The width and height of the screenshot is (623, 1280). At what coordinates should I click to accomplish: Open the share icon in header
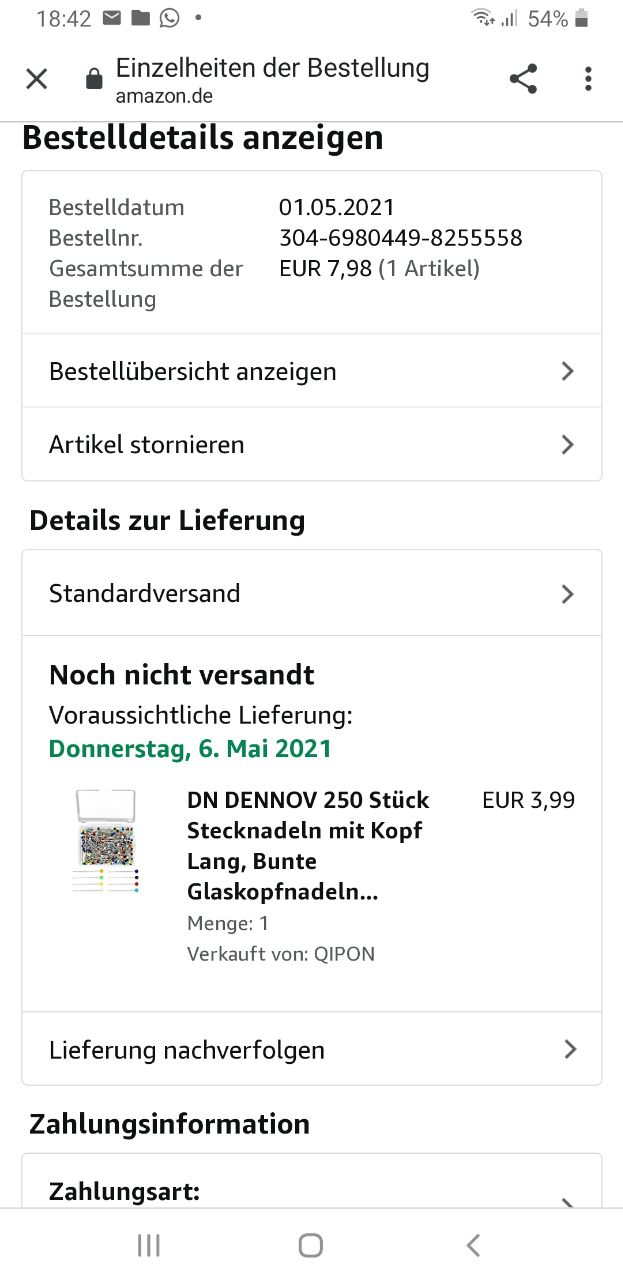click(523, 79)
